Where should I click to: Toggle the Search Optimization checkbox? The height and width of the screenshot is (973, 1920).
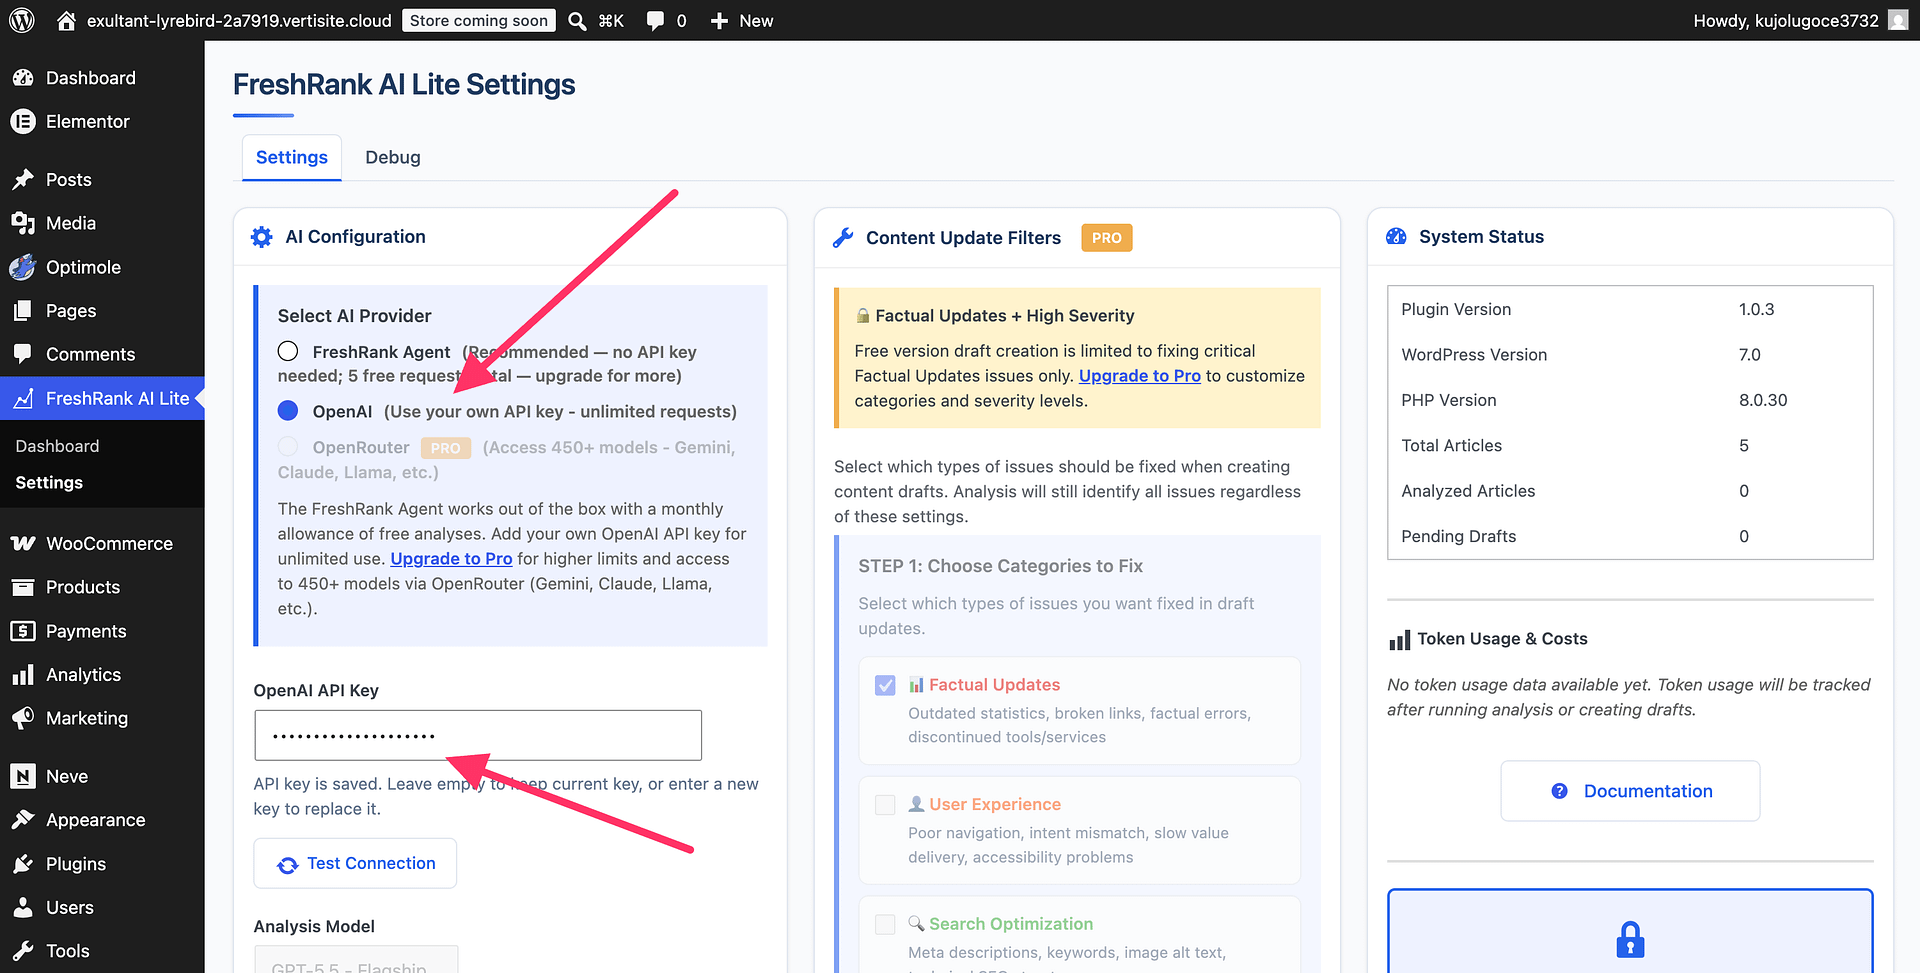tap(885, 925)
